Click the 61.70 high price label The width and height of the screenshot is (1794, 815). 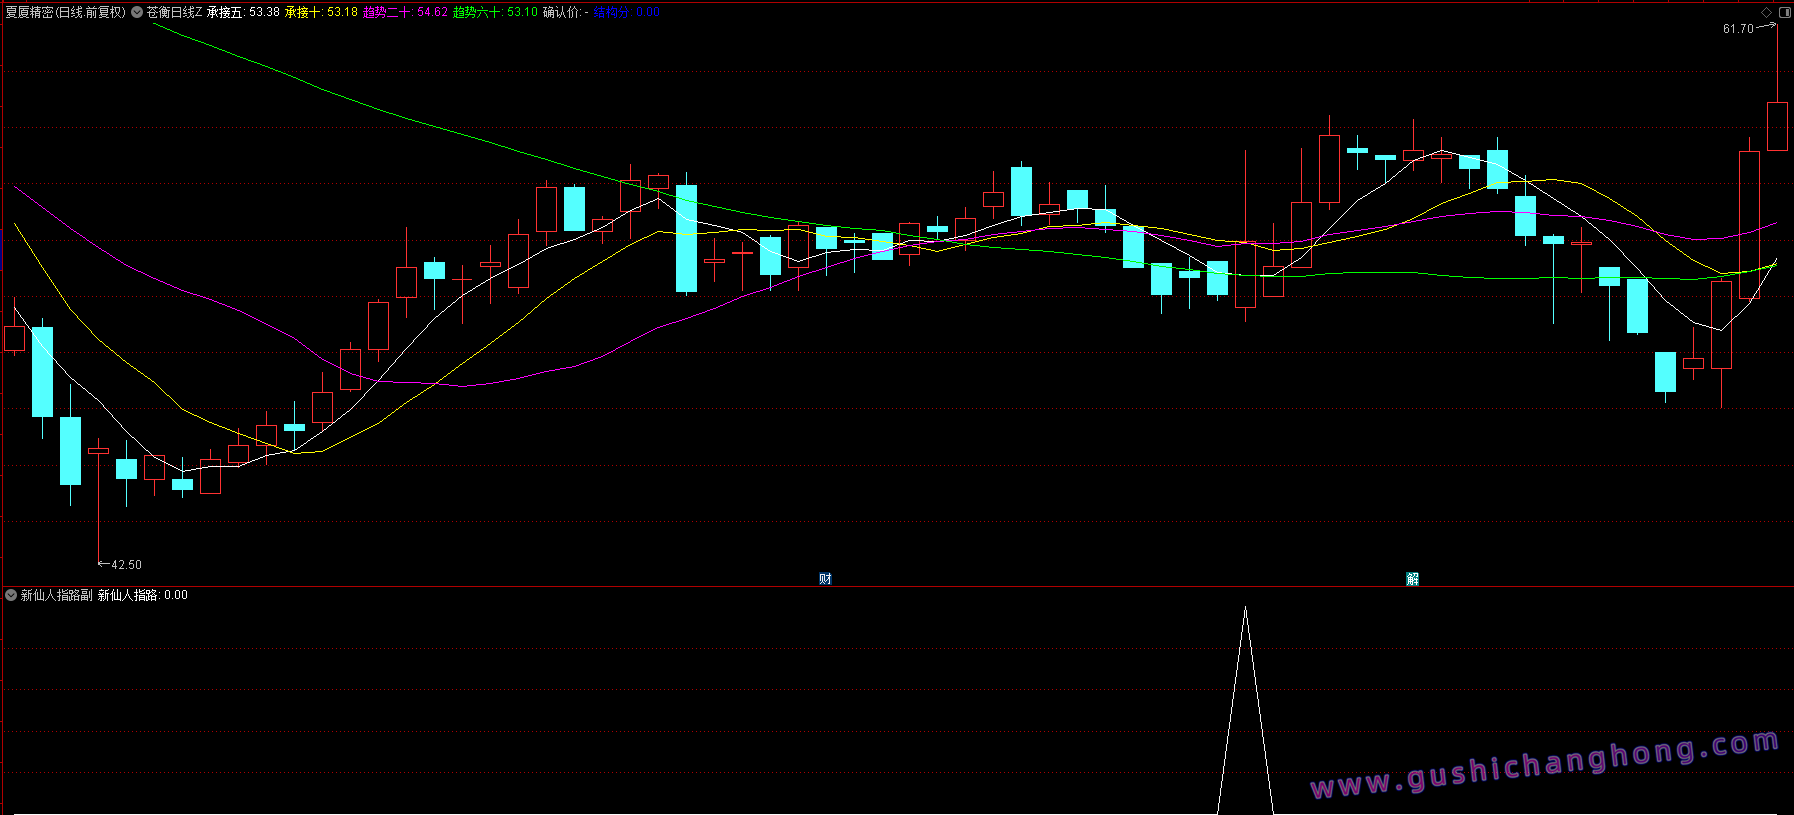point(1738,29)
